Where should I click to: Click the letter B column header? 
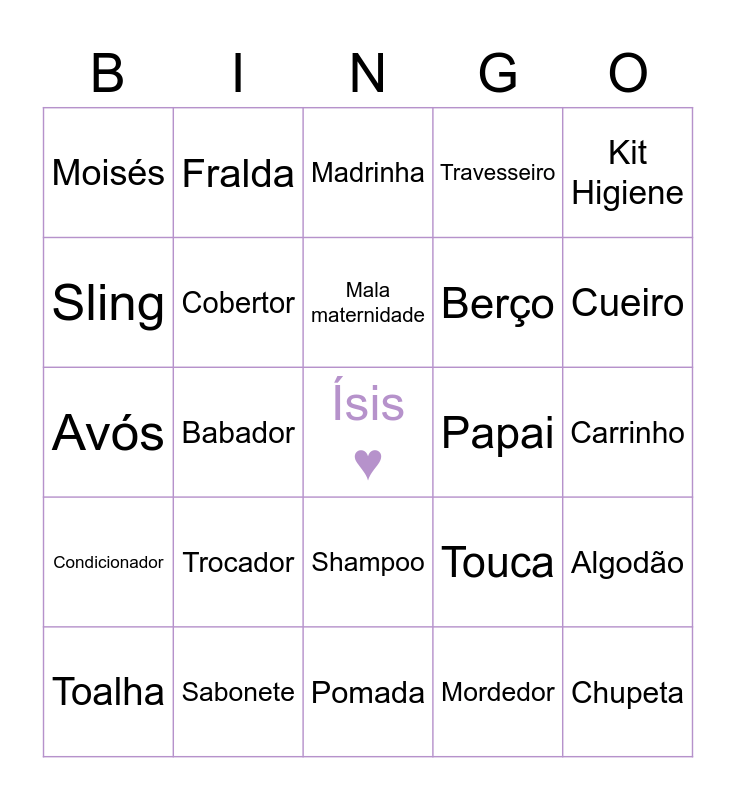[x=108, y=74]
